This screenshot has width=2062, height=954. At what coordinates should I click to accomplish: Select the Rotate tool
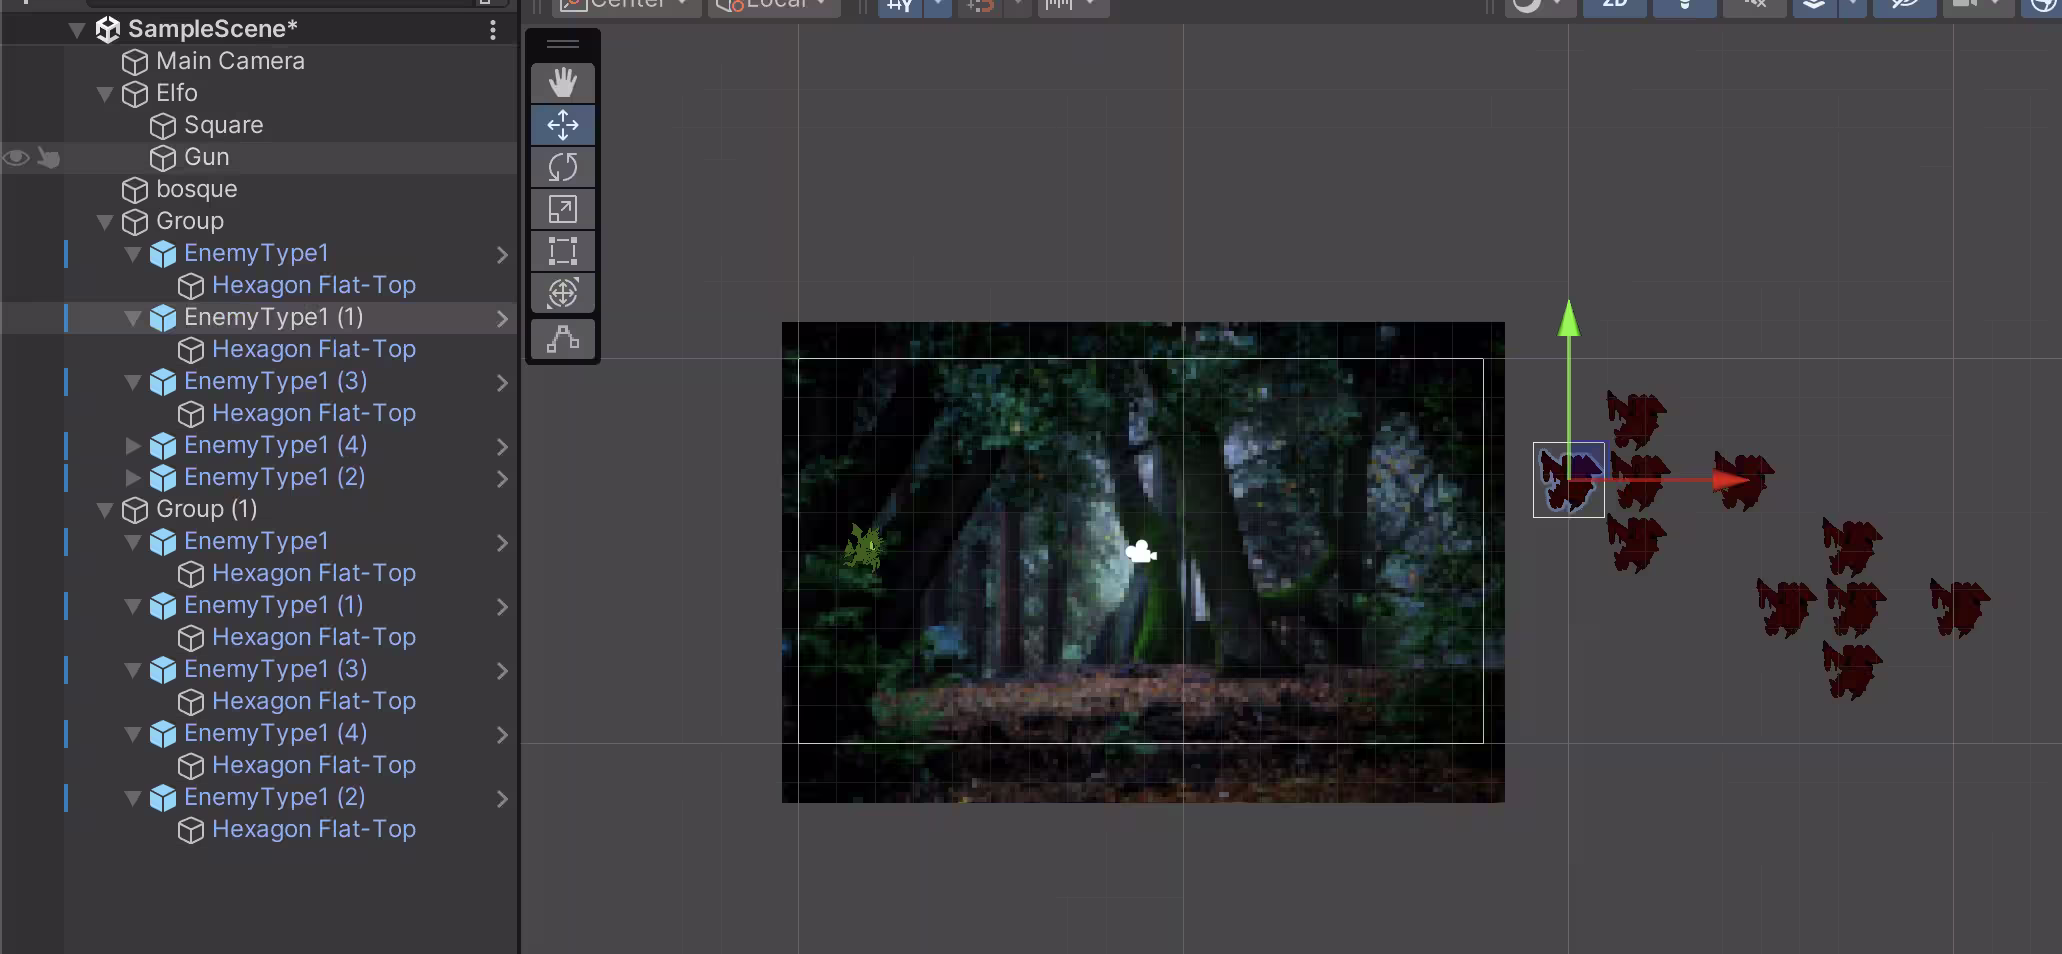(563, 167)
